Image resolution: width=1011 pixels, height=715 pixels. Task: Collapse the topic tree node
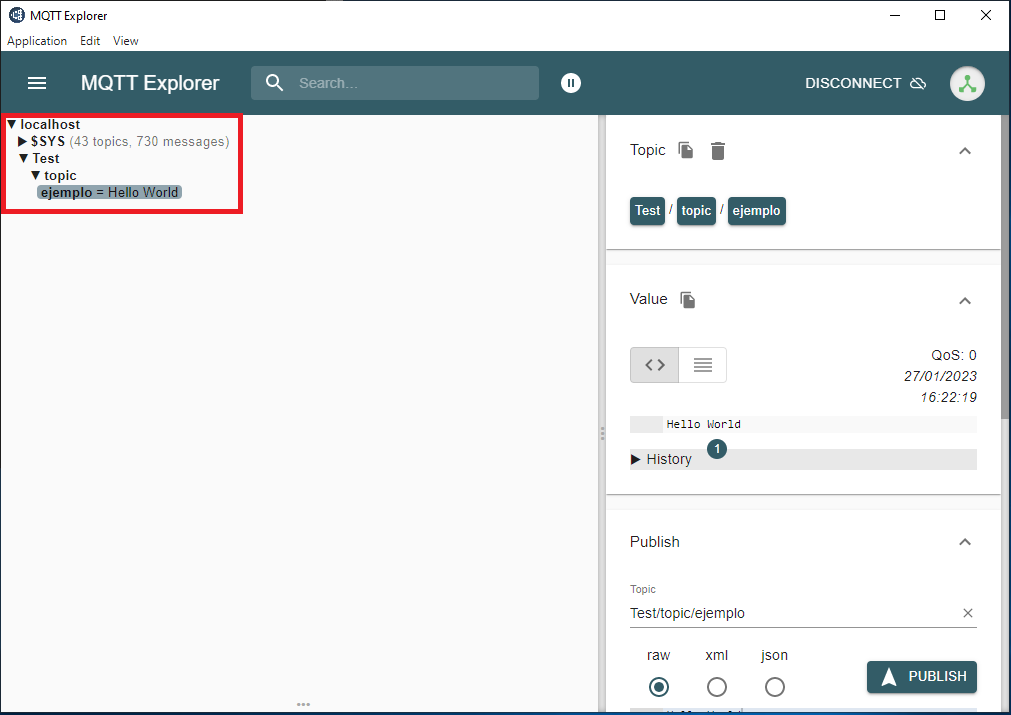click(x=35, y=175)
